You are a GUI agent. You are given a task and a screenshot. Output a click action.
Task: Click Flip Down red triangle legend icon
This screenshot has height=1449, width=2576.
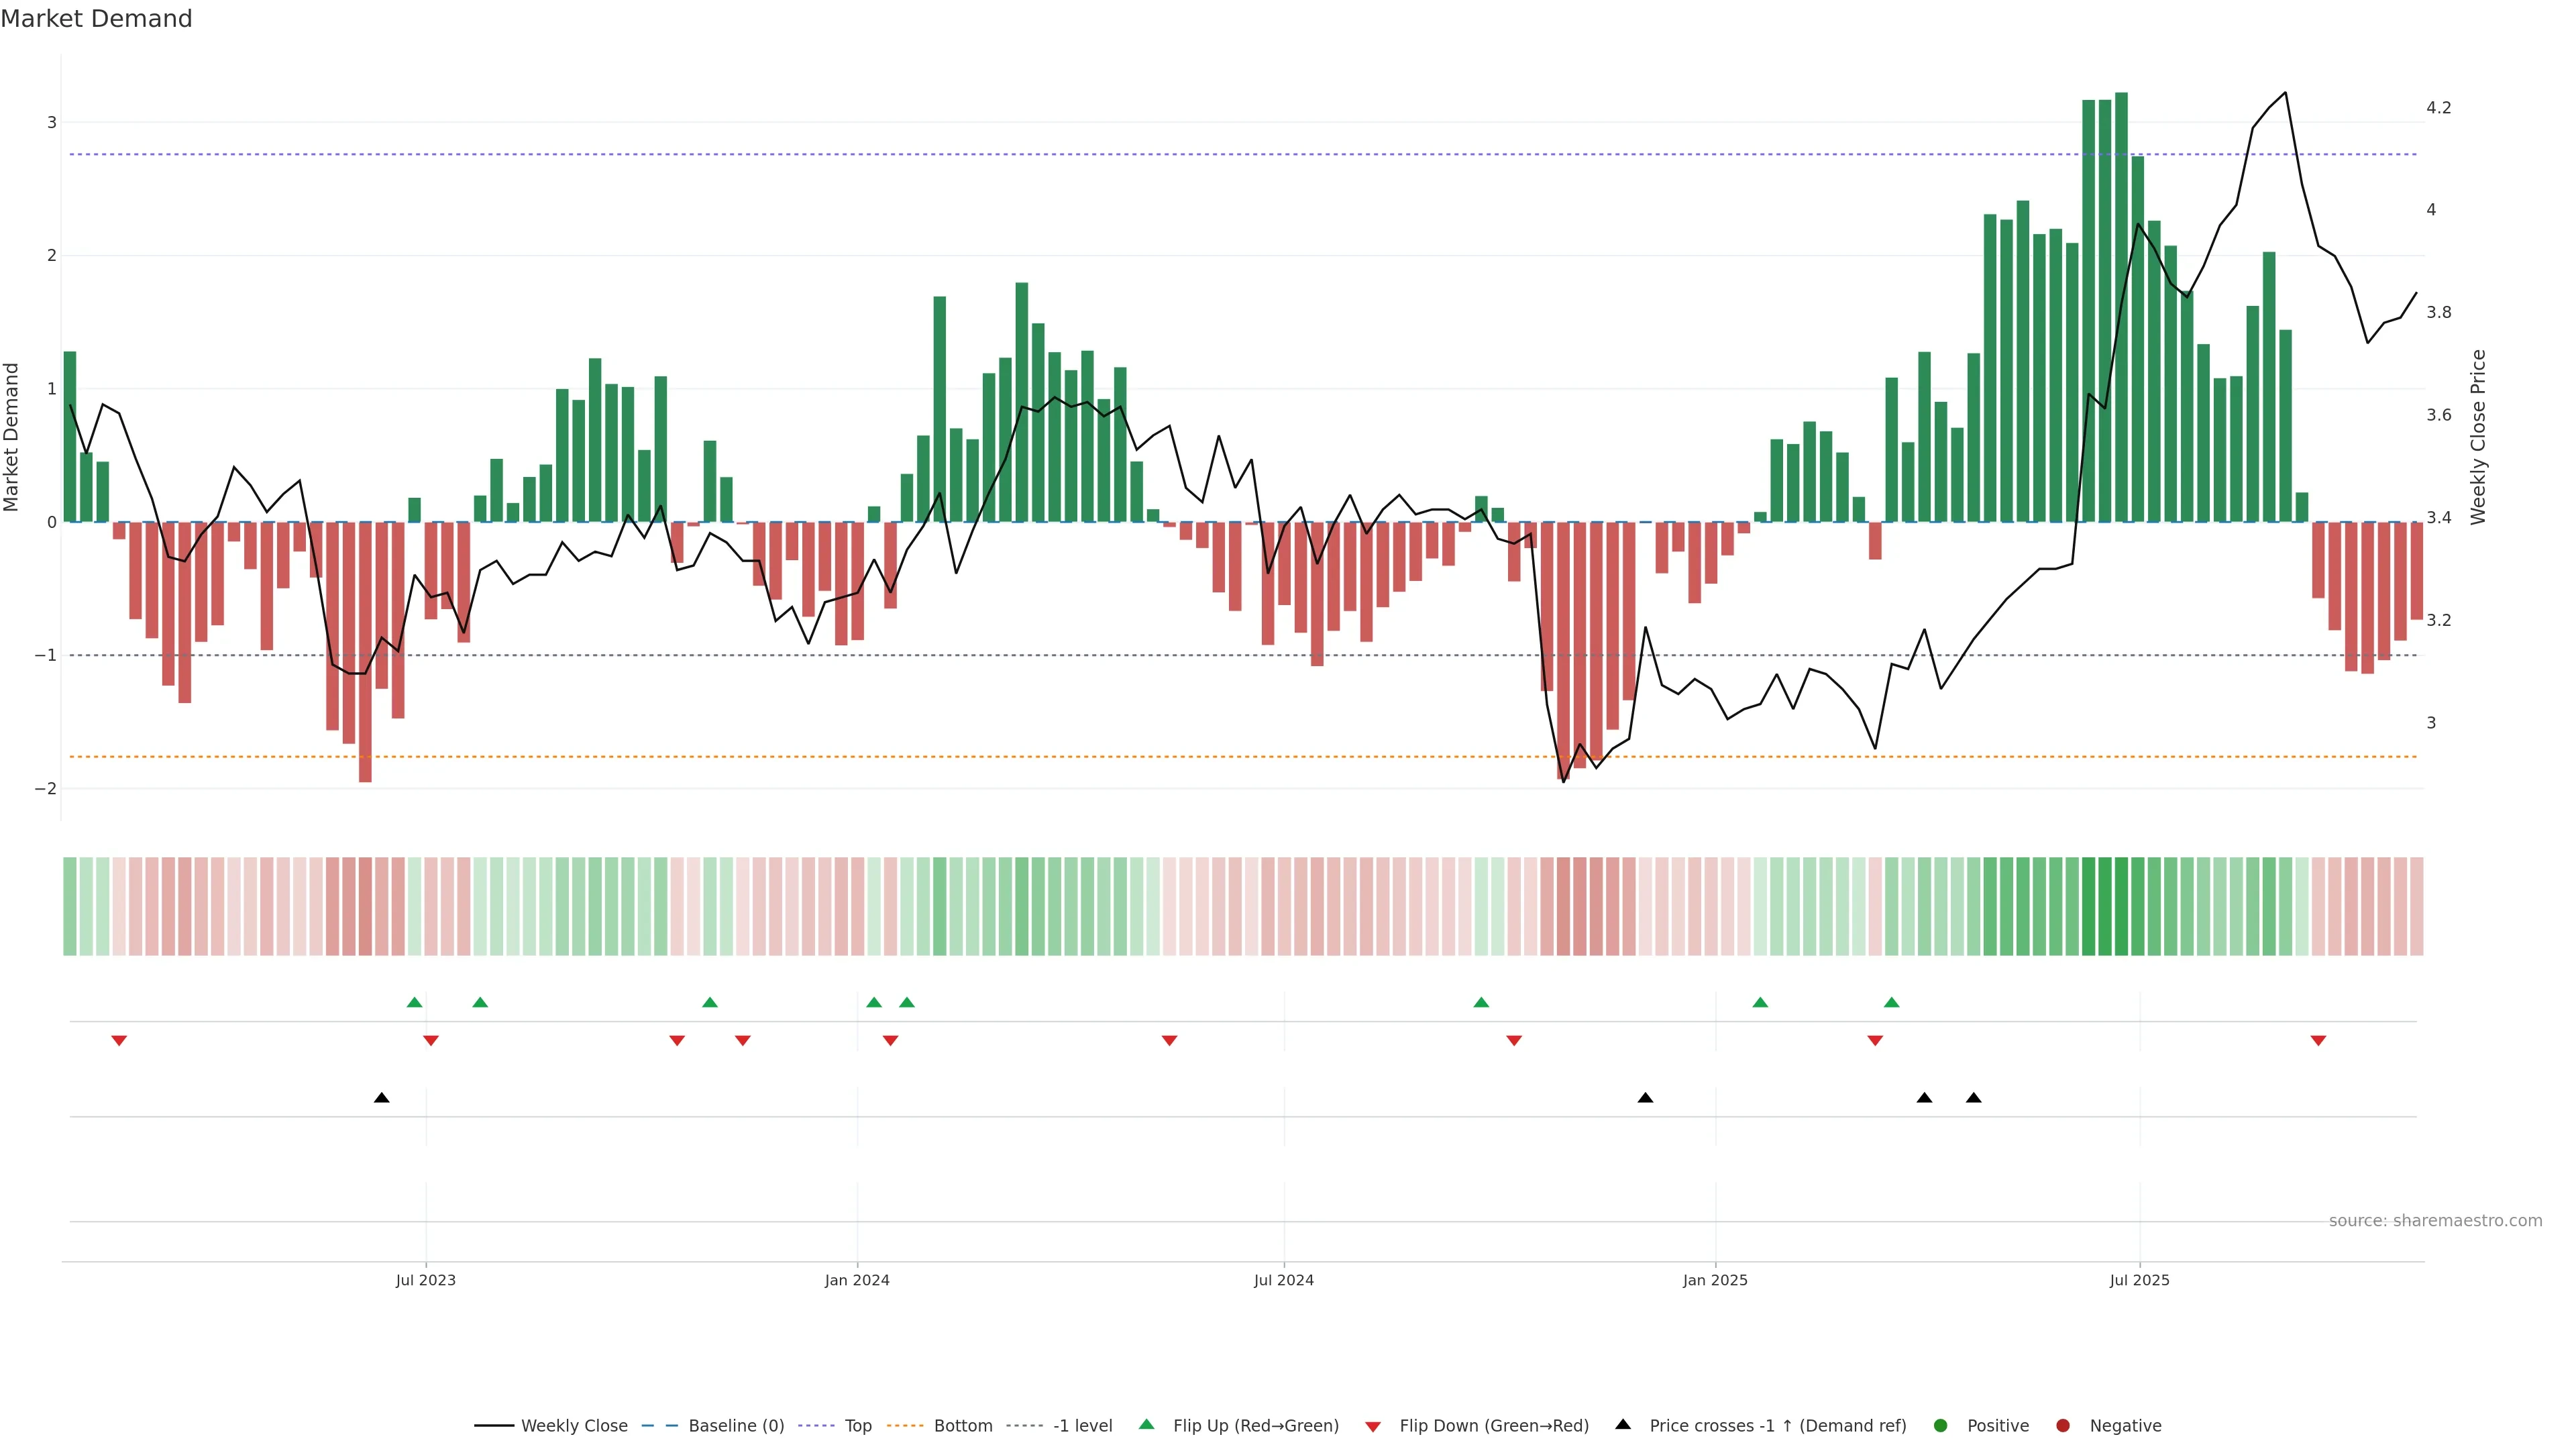(1373, 1427)
